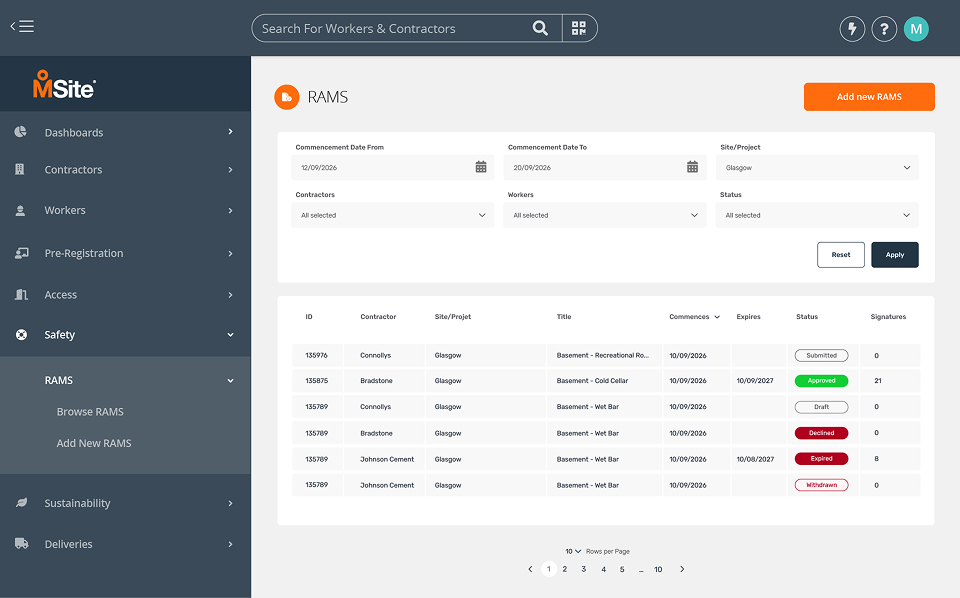
Task: Click the Deliveries truck icon
Action: (x=21, y=544)
